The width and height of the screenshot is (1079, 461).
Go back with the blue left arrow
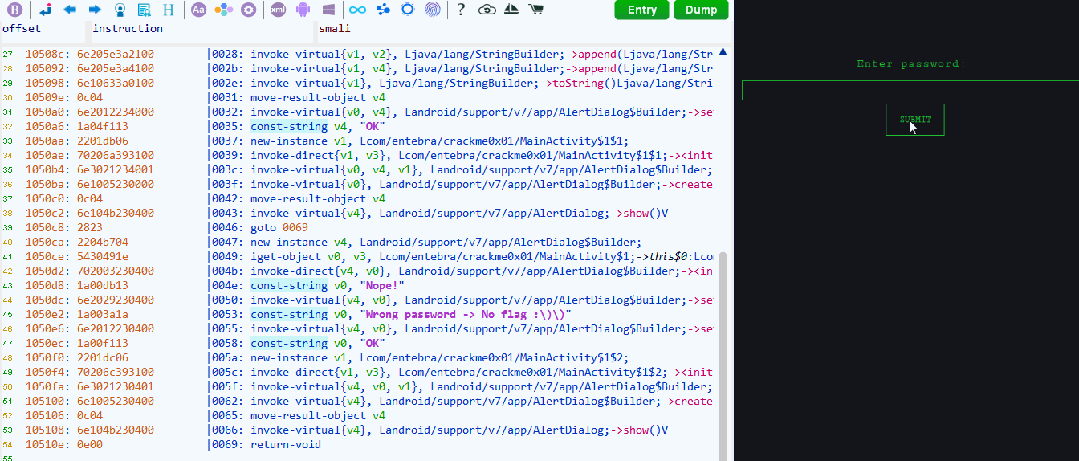pos(70,10)
